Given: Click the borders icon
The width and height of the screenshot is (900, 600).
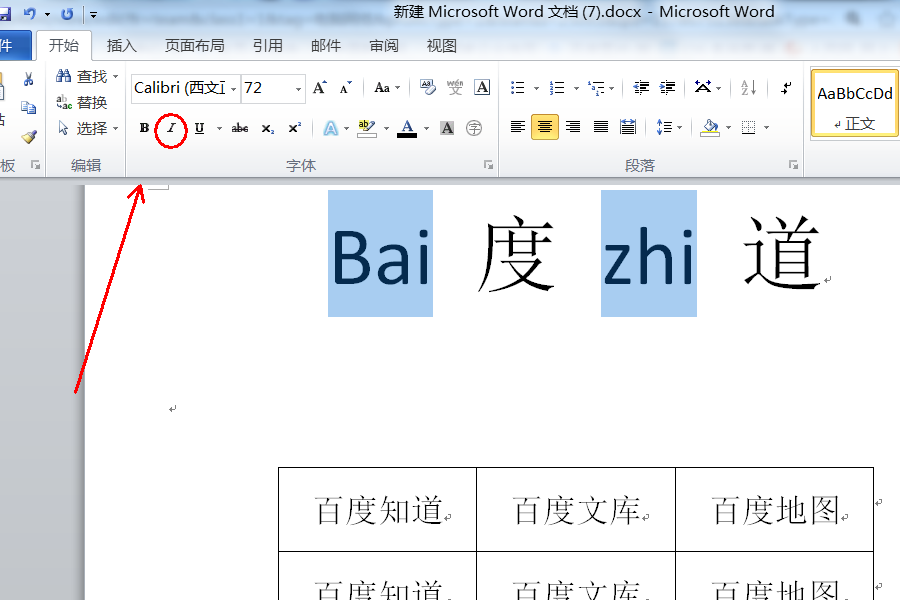Looking at the screenshot, I should point(748,127).
